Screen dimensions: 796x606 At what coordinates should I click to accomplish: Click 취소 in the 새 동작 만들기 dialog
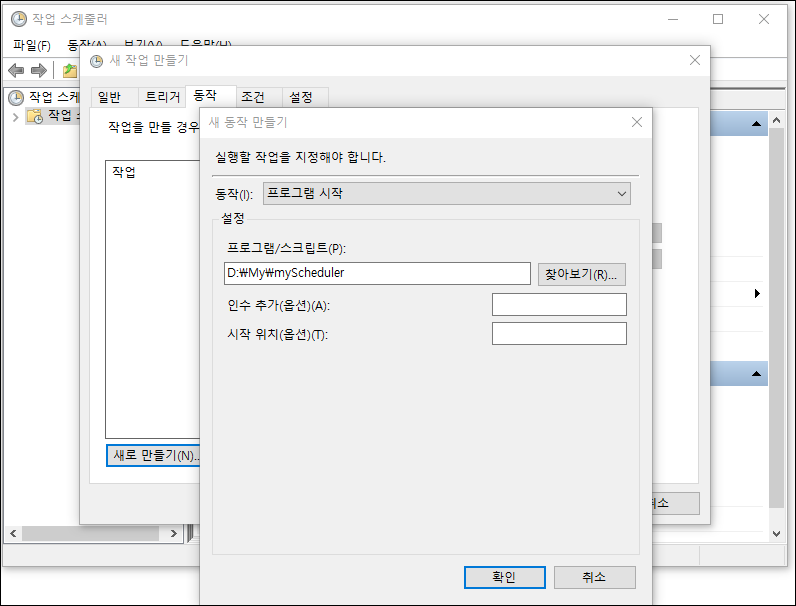click(594, 577)
